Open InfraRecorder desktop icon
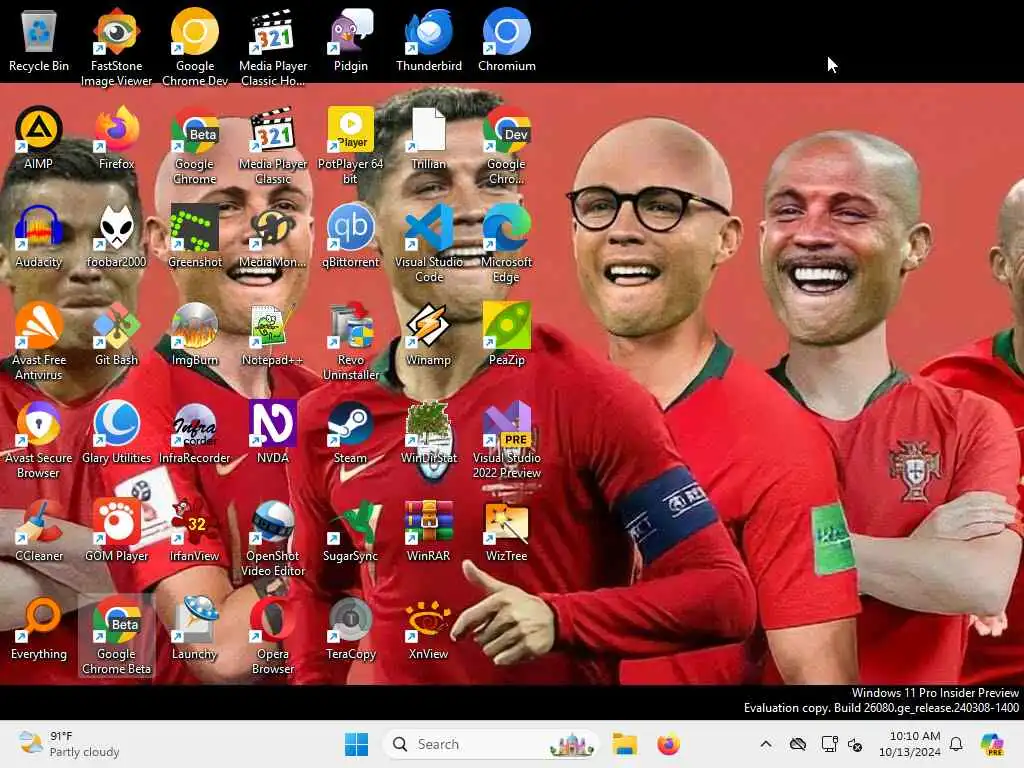Screen dimensions: 1024x768 tap(195, 432)
